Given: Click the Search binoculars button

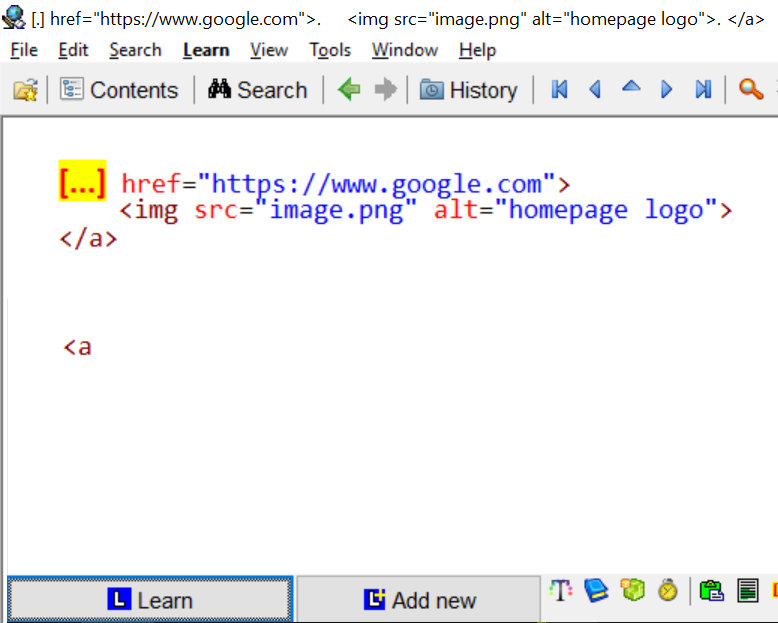Looking at the screenshot, I should click(258, 90).
